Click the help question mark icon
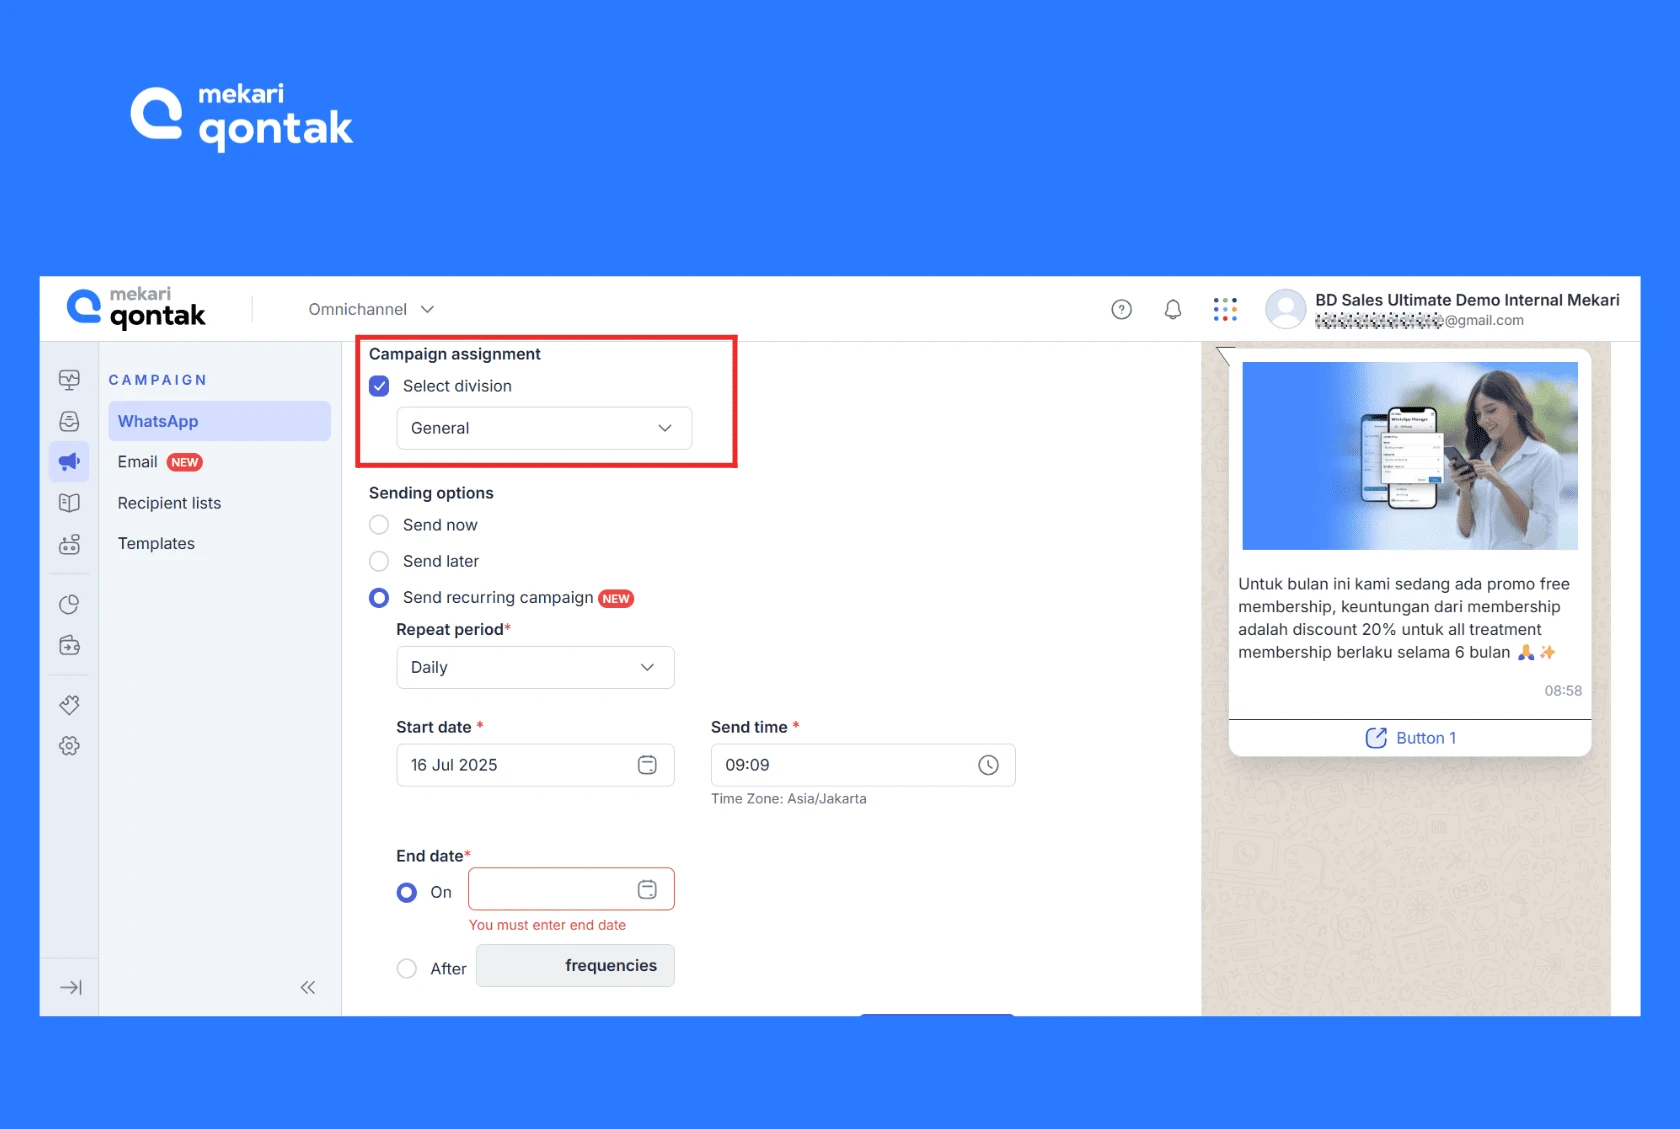Screen dimensions: 1680x1129 [x=1121, y=310]
